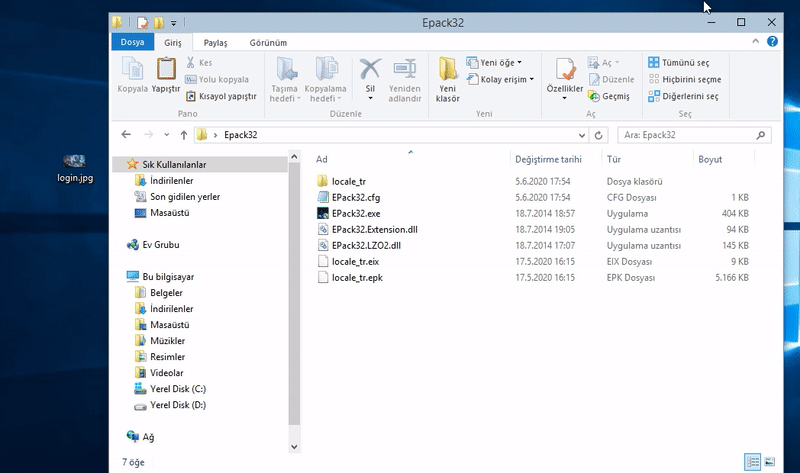Screen dimensions: 800x473
Task: Click quick access properties icon in title bar
Action: tap(143, 22)
